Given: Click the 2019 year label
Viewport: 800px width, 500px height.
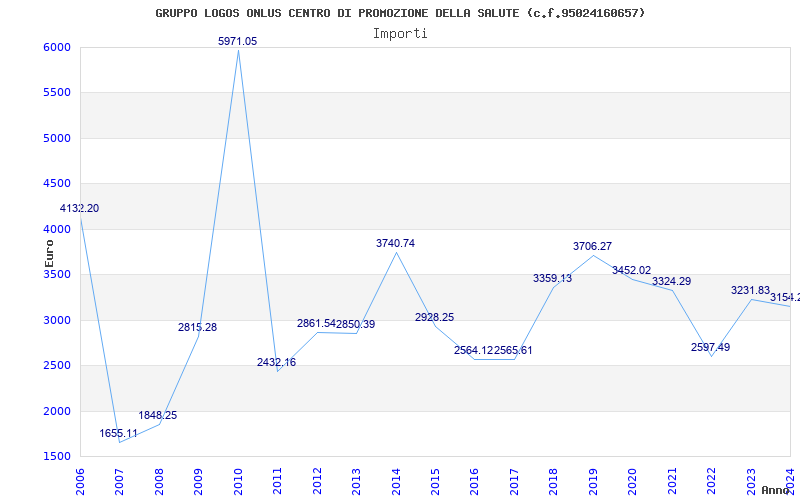Looking at the screenshot, I should [x=593, y=482].
